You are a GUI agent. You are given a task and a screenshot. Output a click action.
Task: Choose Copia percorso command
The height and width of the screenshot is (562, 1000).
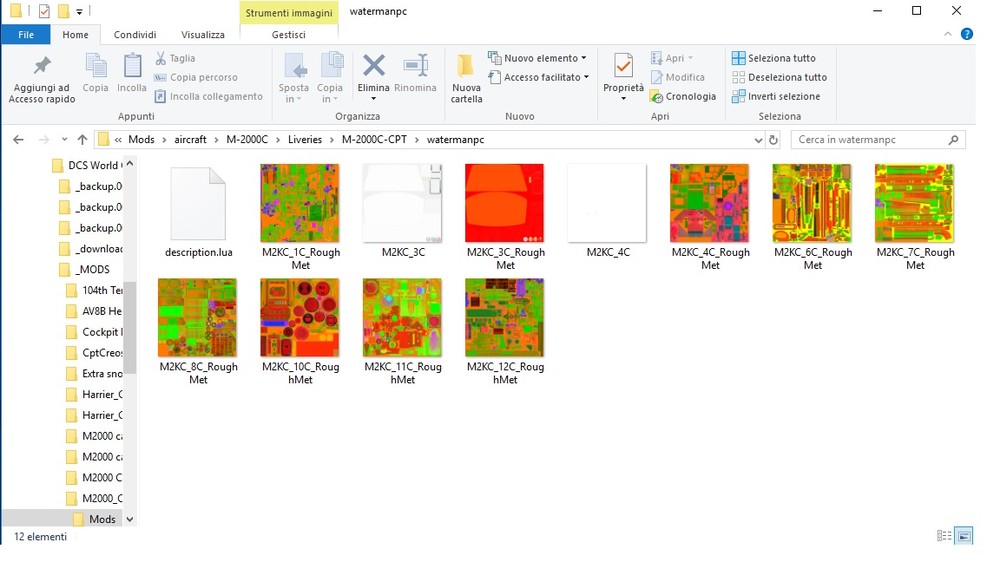[x=196, y=77]
